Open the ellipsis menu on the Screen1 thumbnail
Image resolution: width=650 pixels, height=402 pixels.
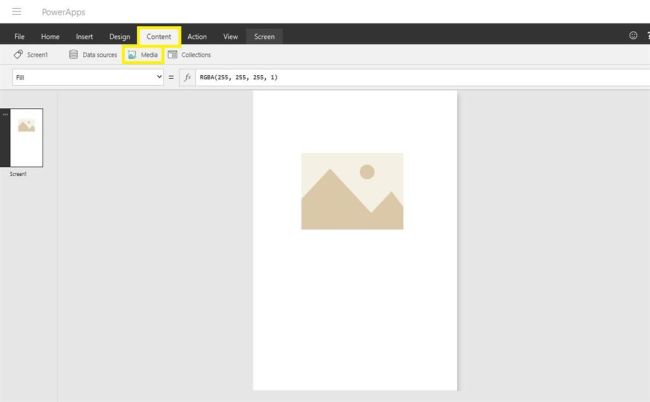tap(5, 114)
